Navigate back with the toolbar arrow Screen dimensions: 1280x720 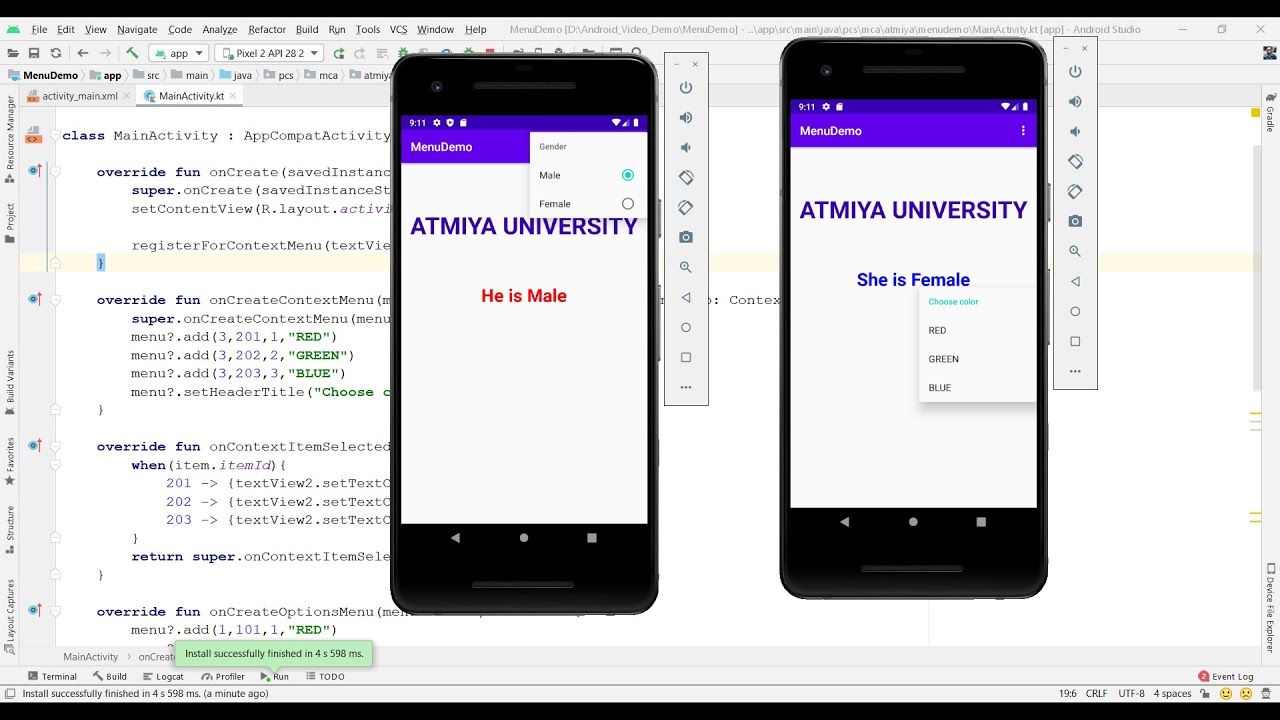83,53
